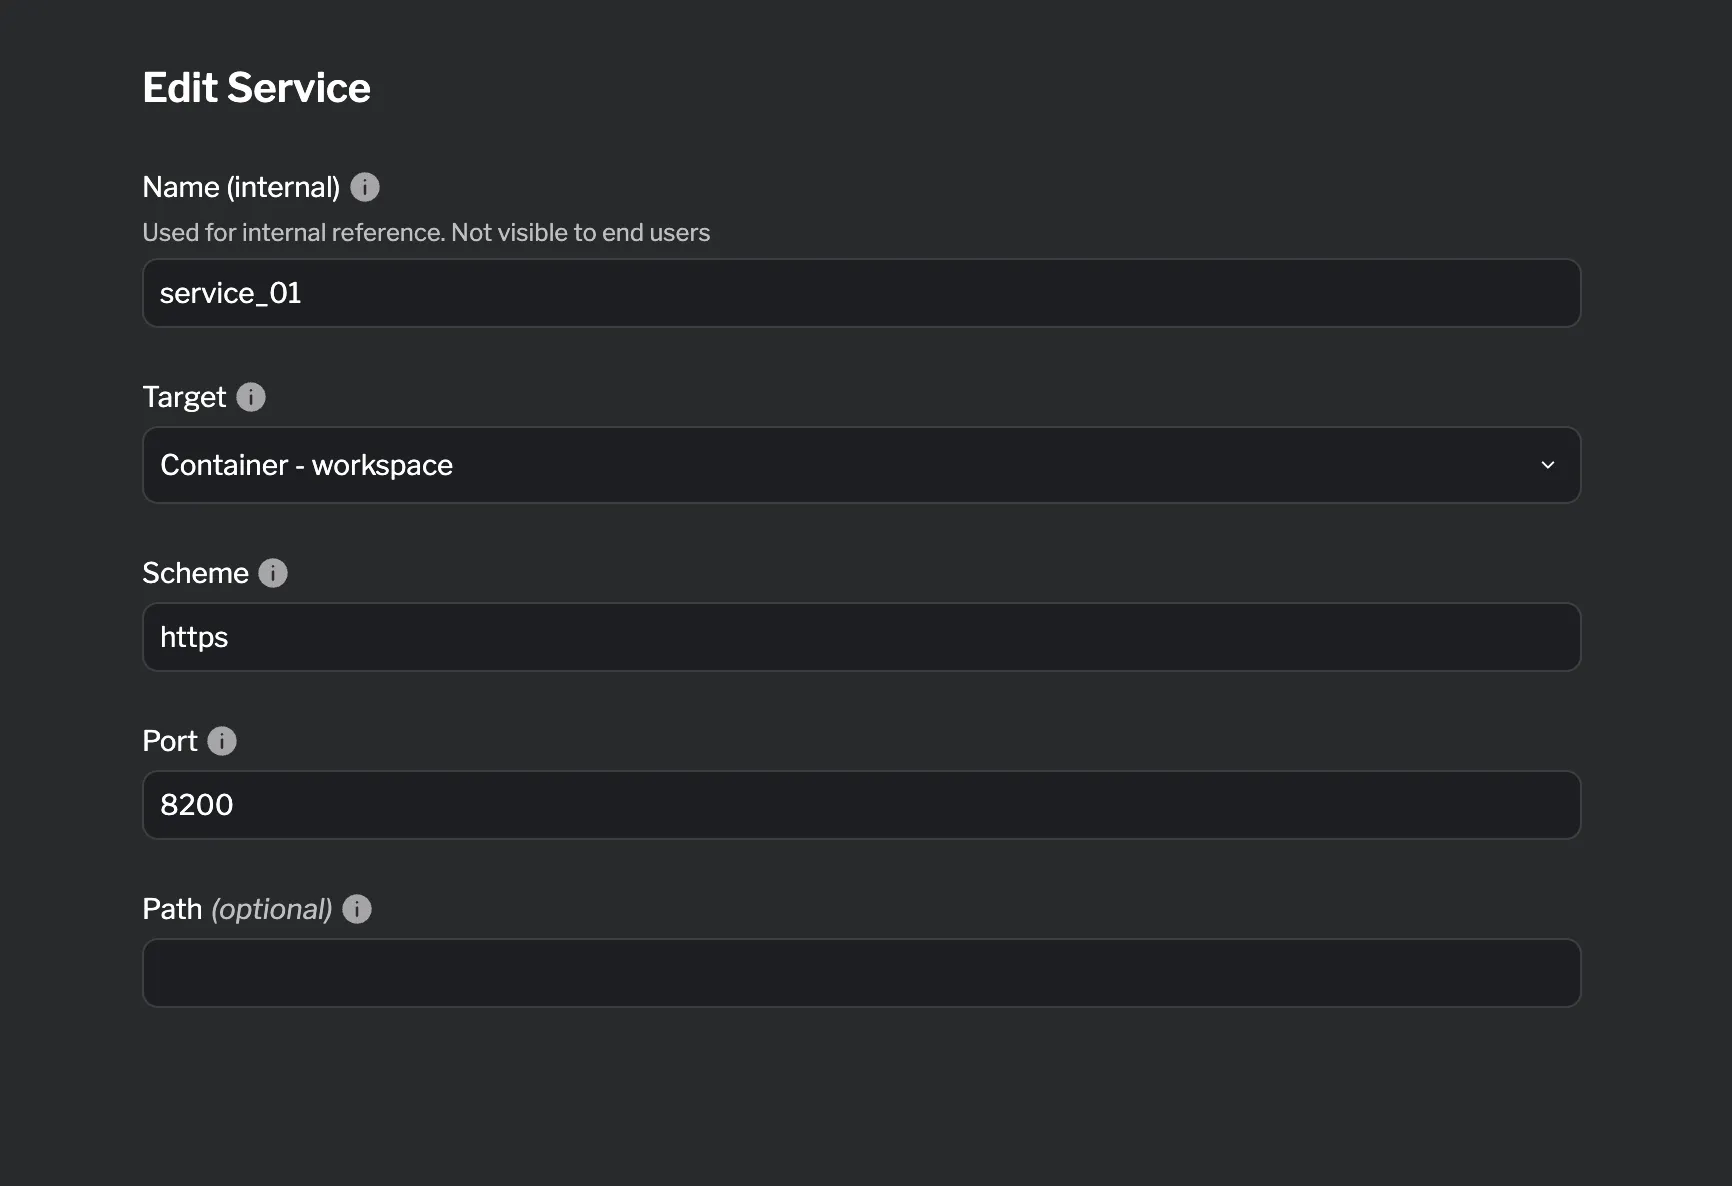Click the info icon next to Scheme
Image resolution: width=1732 pixels, height=1186 pixels.
click(272, 572)
